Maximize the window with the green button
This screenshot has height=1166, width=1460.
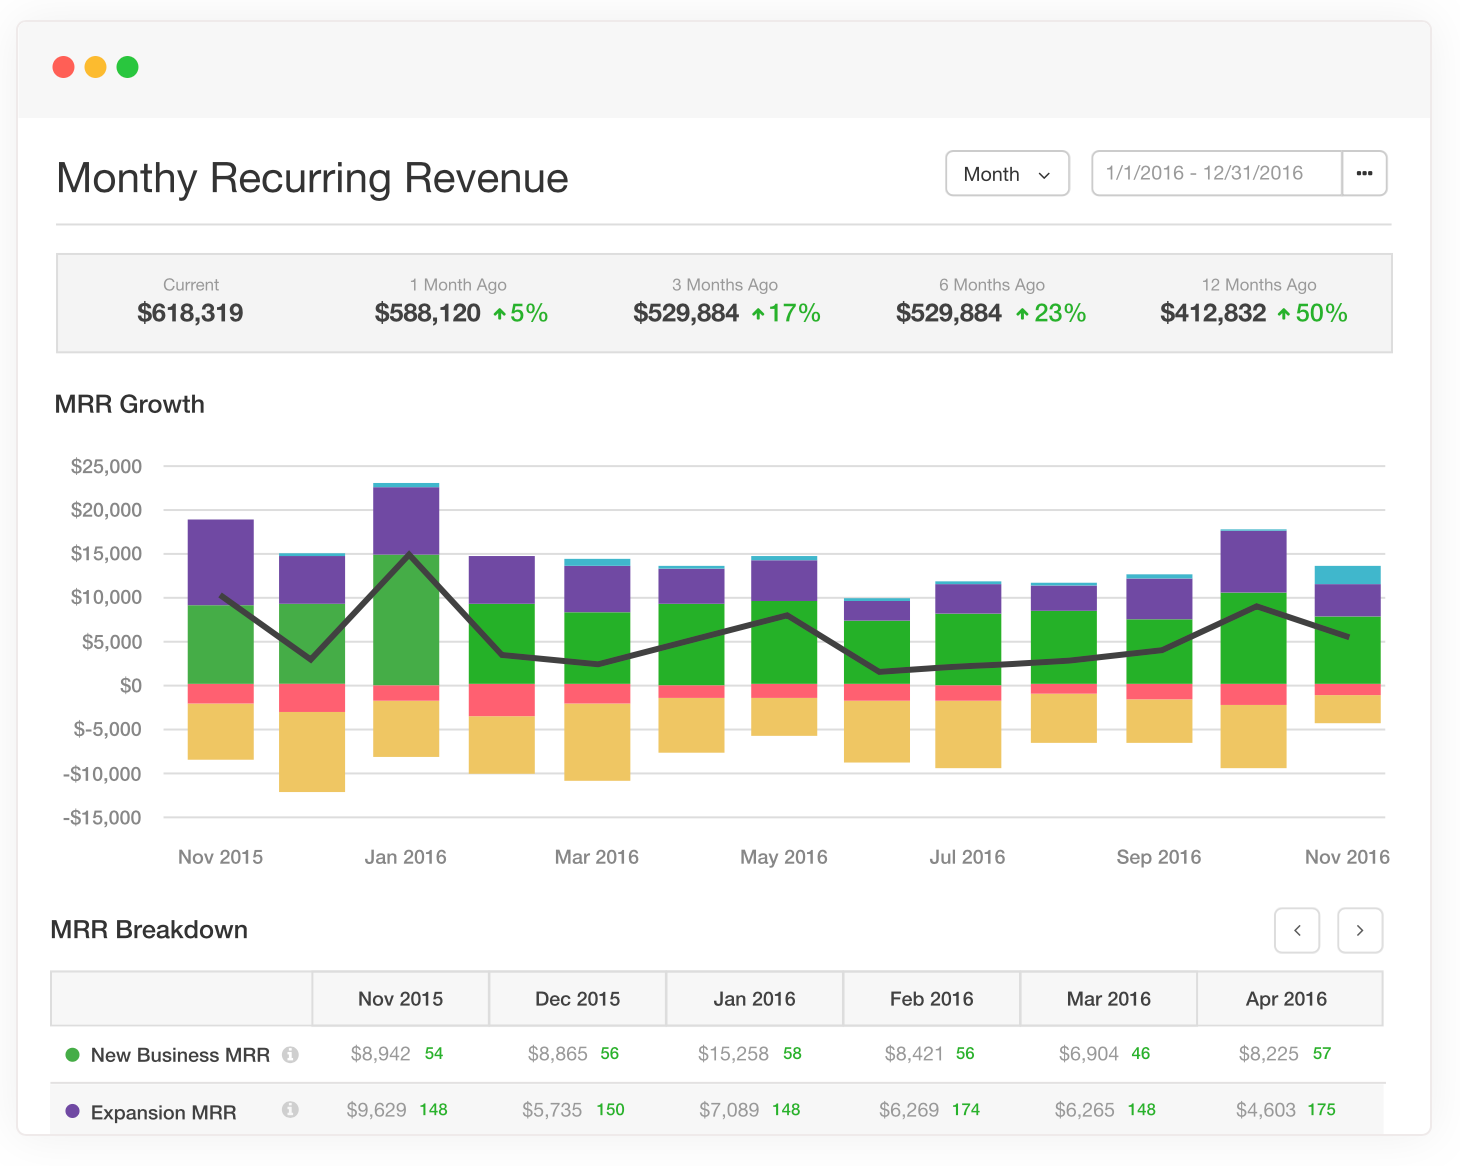[127, 67]
